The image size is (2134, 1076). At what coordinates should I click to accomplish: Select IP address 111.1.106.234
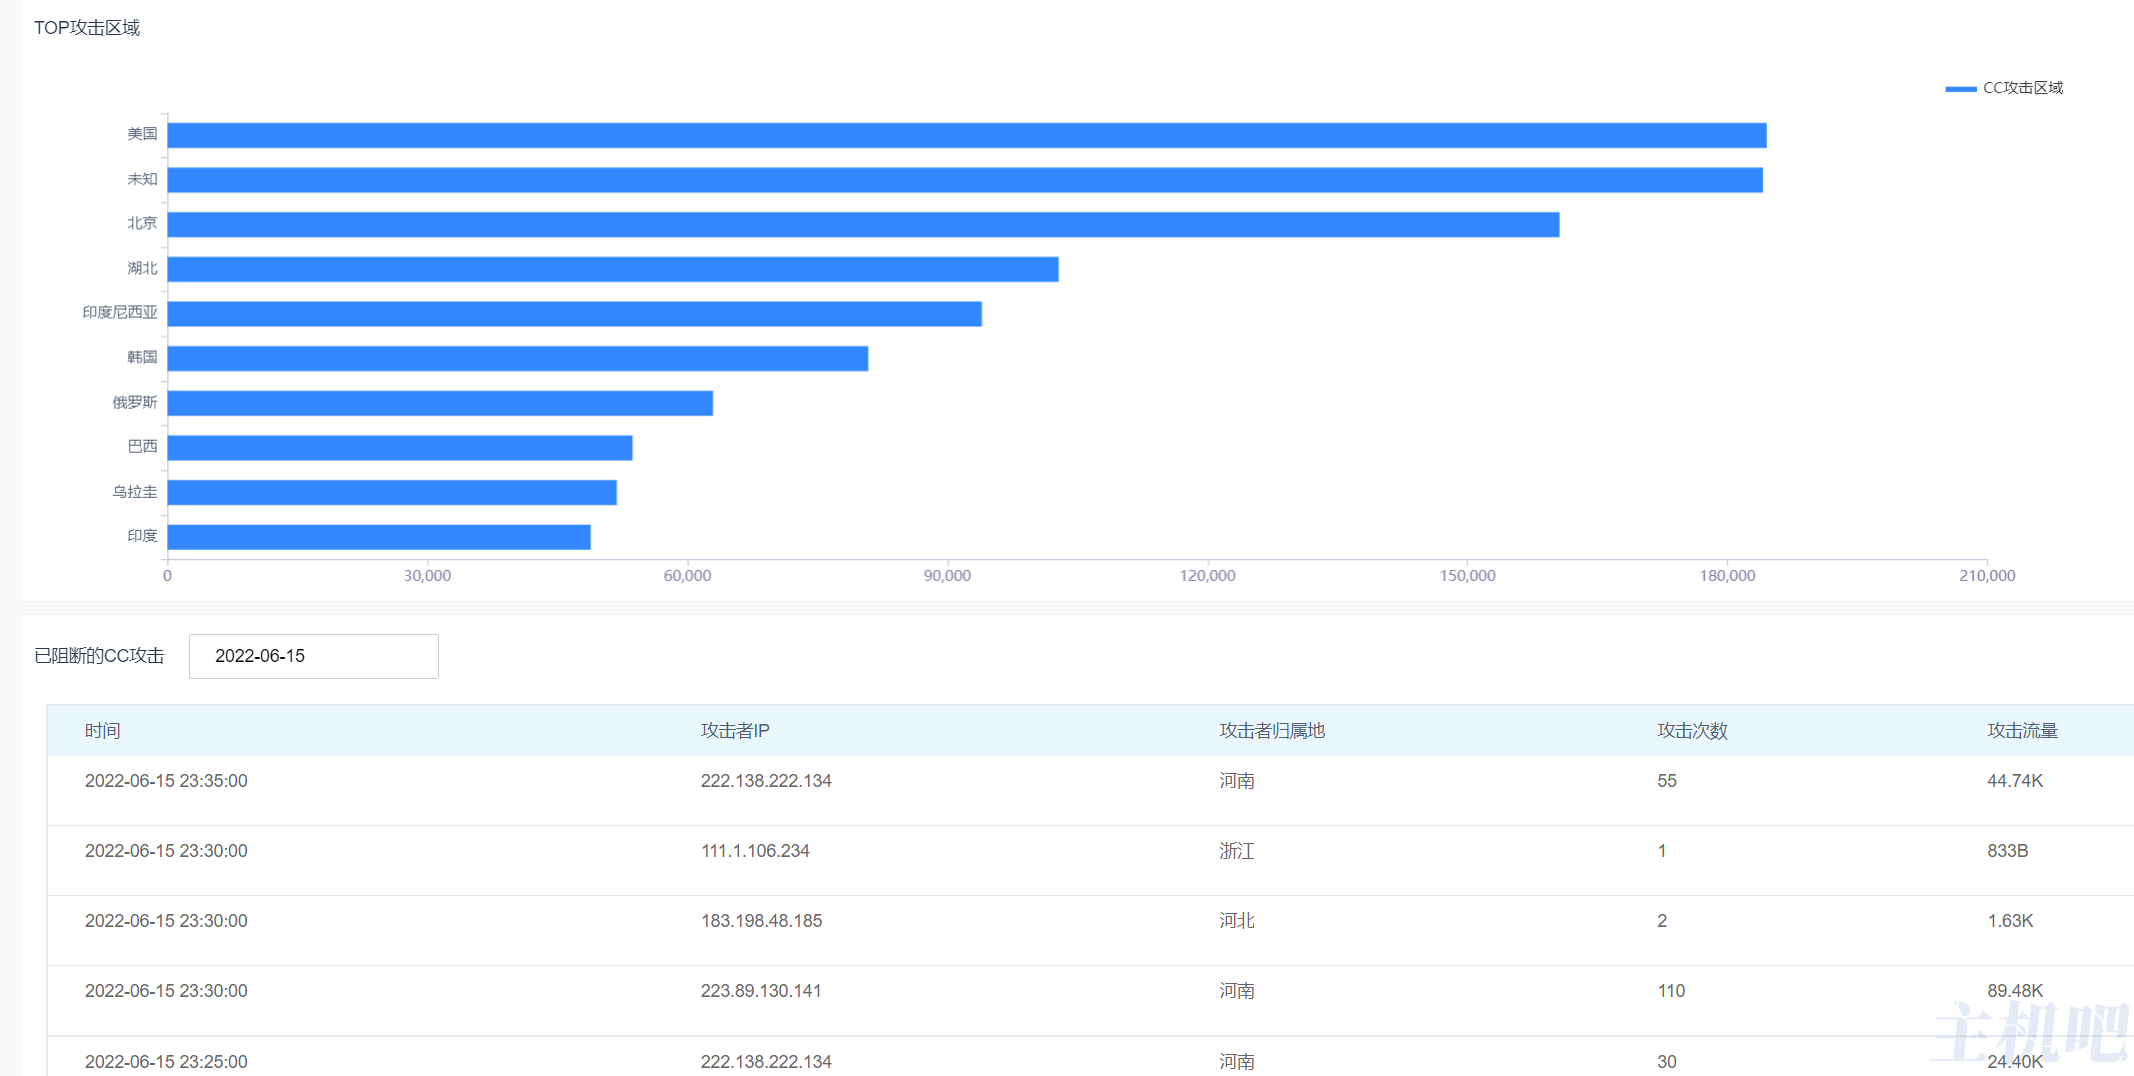(x=755, y=851)
